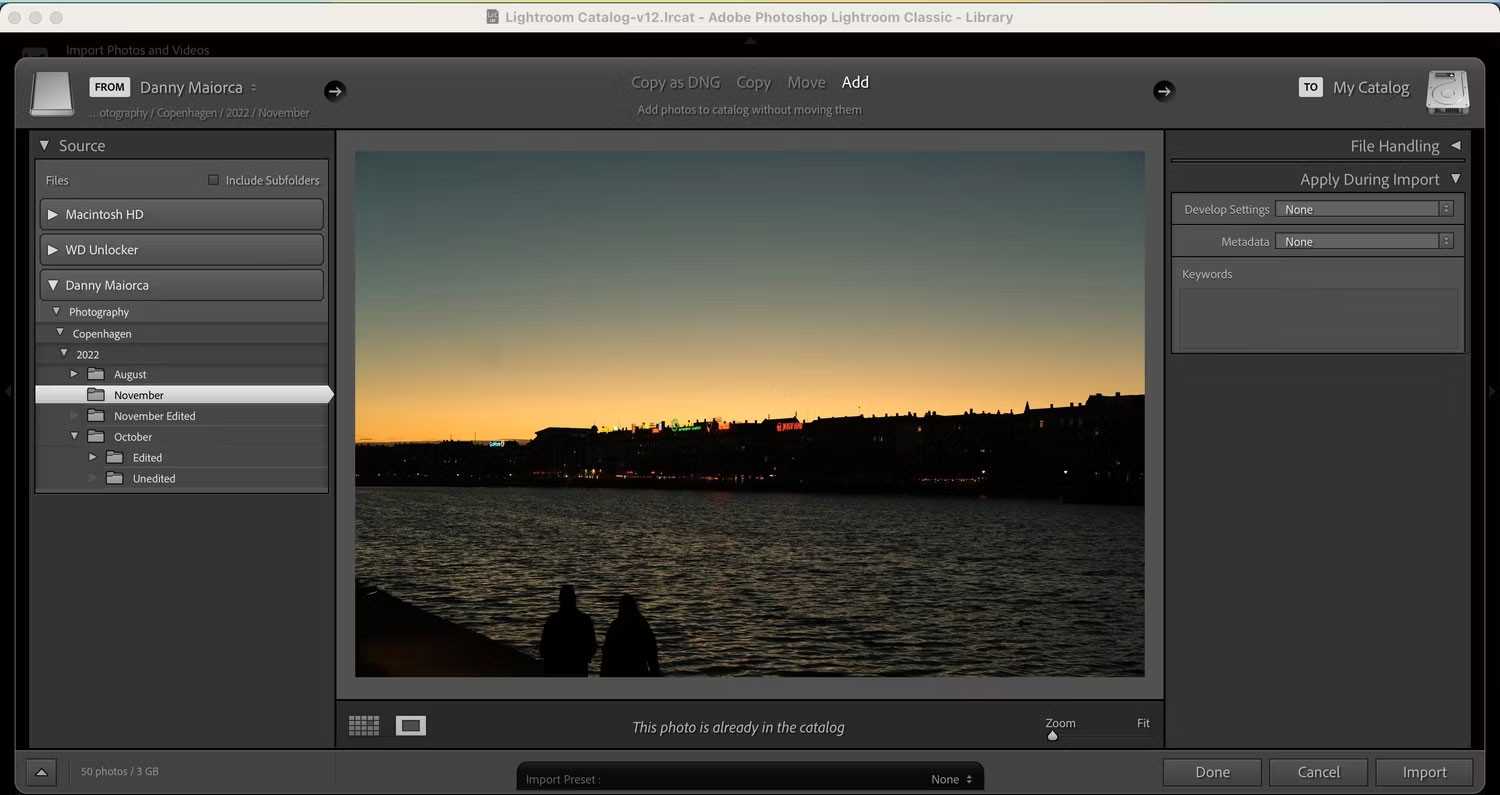Switch the import mode to Move

click(x=806, y=82)
